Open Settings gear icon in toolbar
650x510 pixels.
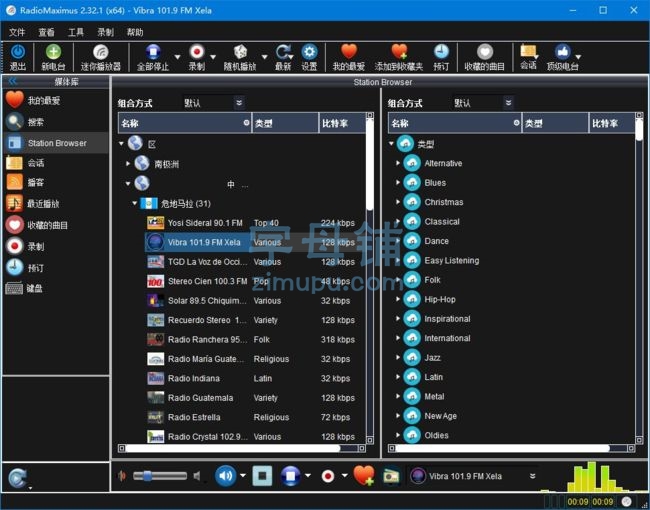tap(309, 52)
